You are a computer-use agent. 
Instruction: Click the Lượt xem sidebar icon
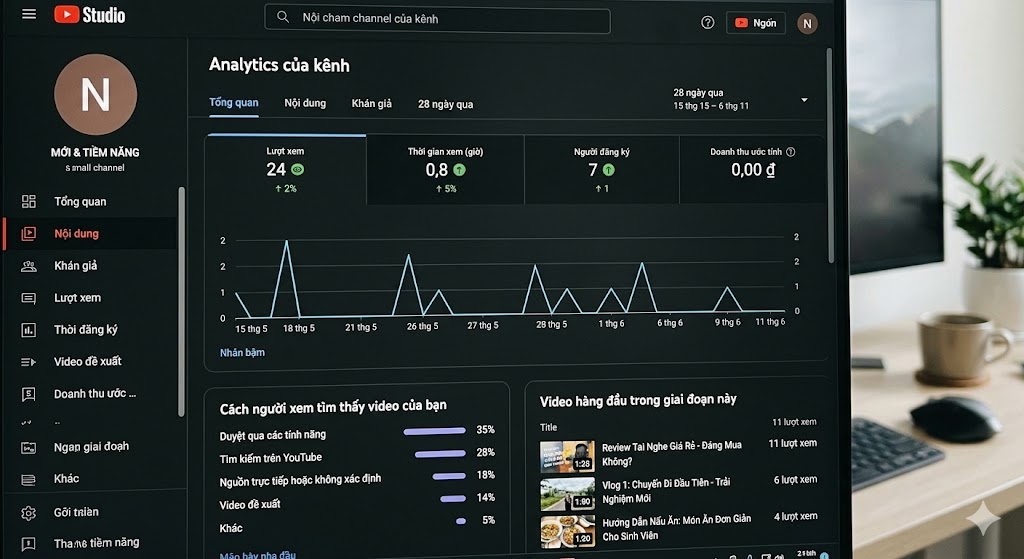click(x=29, y=298)
